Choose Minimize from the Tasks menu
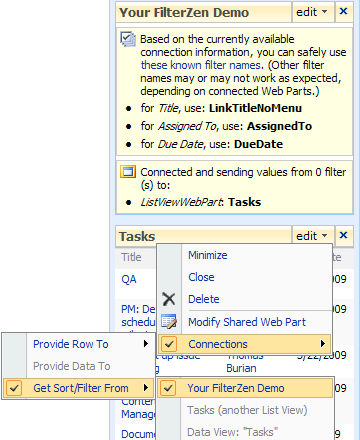The image size is (360, 440). tap(208, 255)
